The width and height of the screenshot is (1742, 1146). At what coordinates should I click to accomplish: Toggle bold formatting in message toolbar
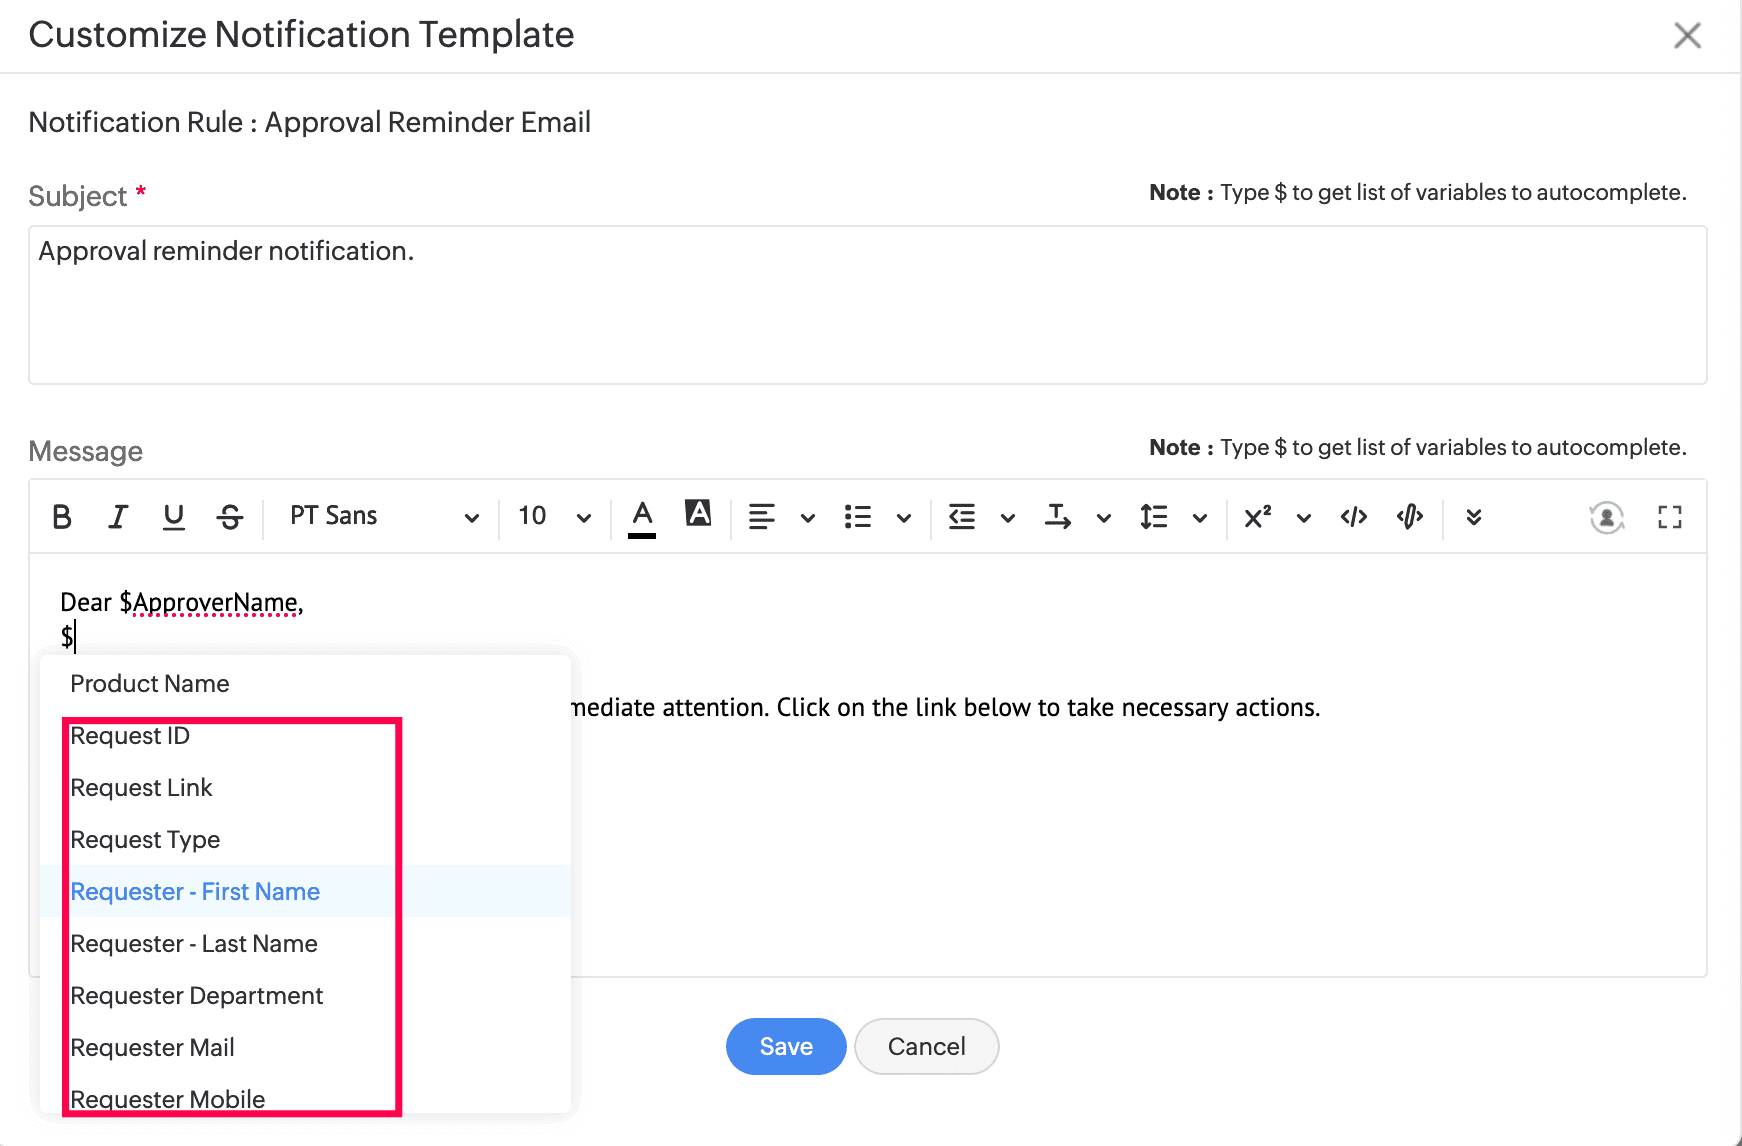[x=61, y=517]
